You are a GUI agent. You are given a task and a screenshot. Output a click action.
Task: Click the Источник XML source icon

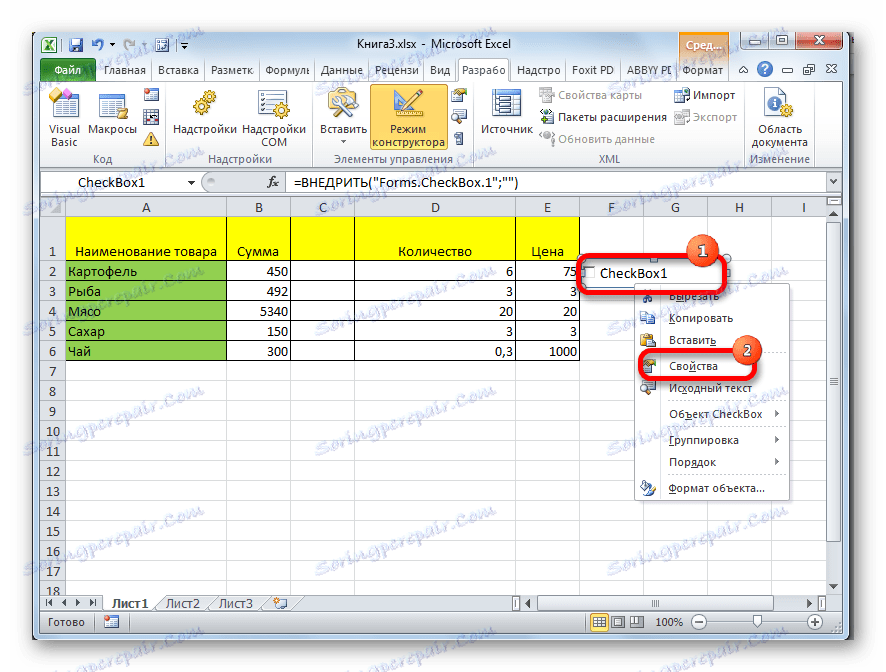(x=505, y=110)
